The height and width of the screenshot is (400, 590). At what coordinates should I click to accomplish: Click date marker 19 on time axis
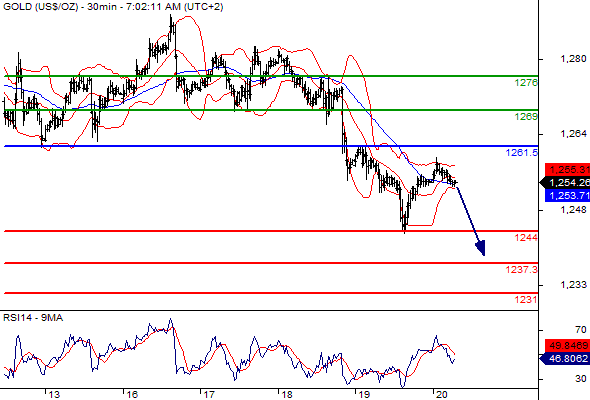point(363,395)
